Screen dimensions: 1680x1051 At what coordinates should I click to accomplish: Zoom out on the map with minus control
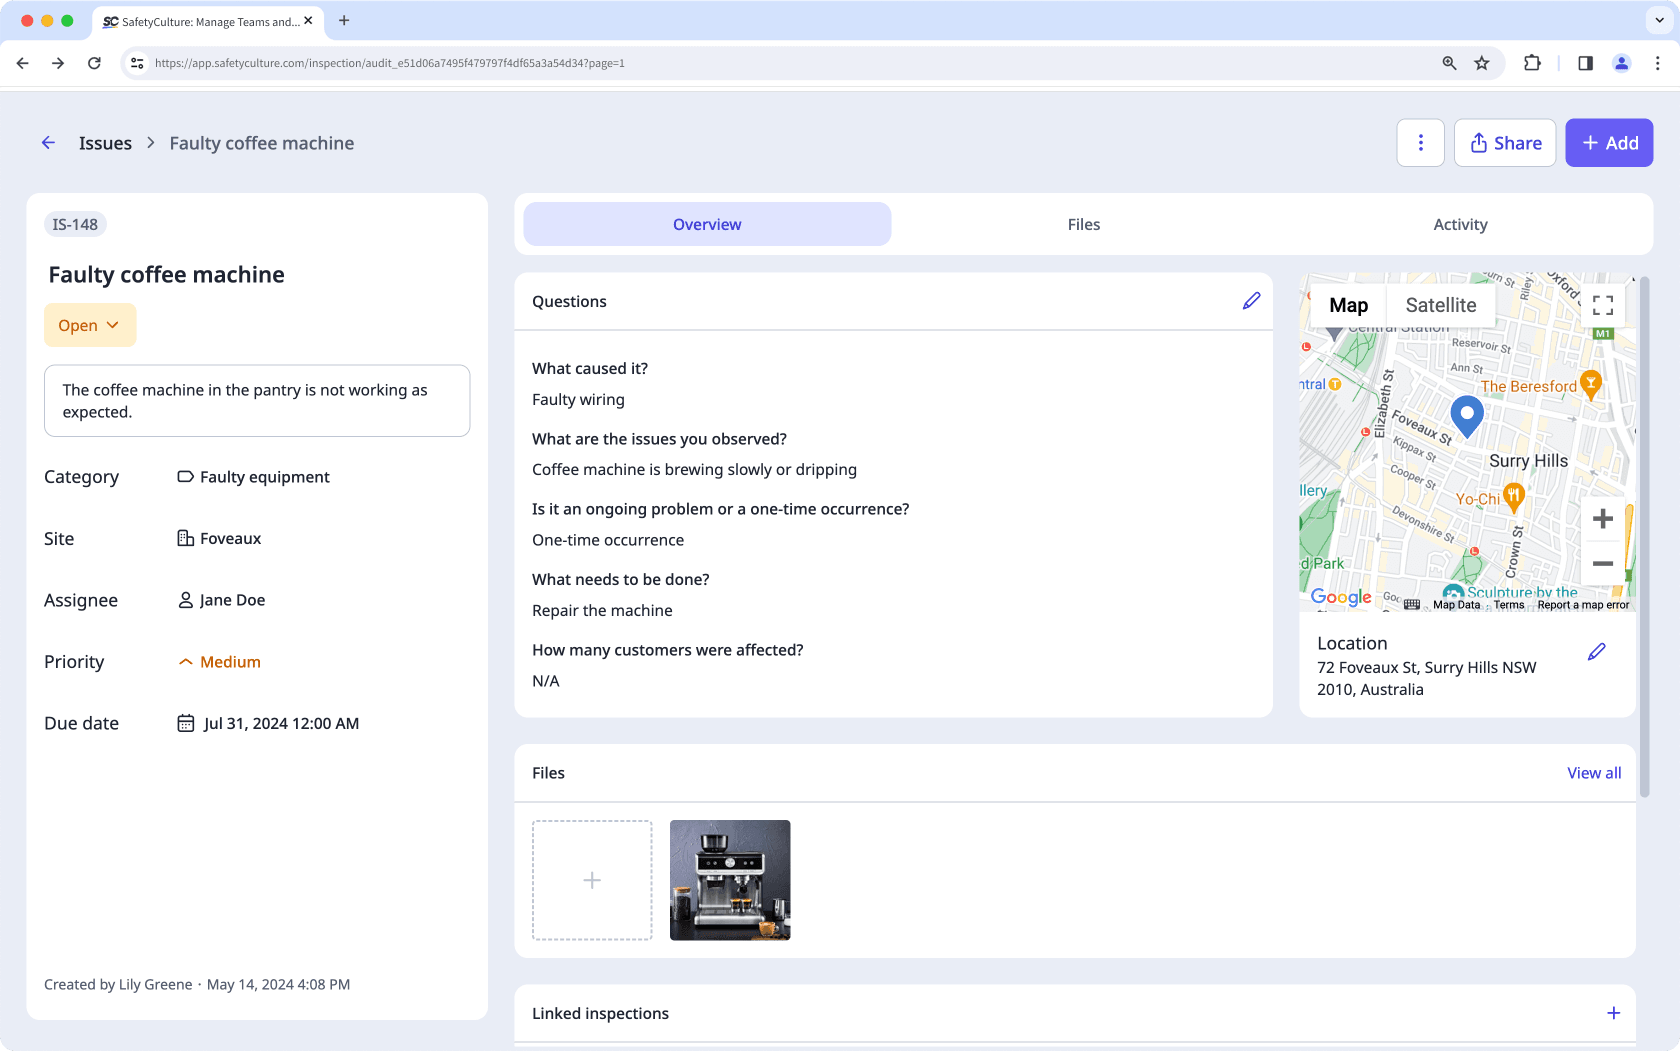(1603, 563)
